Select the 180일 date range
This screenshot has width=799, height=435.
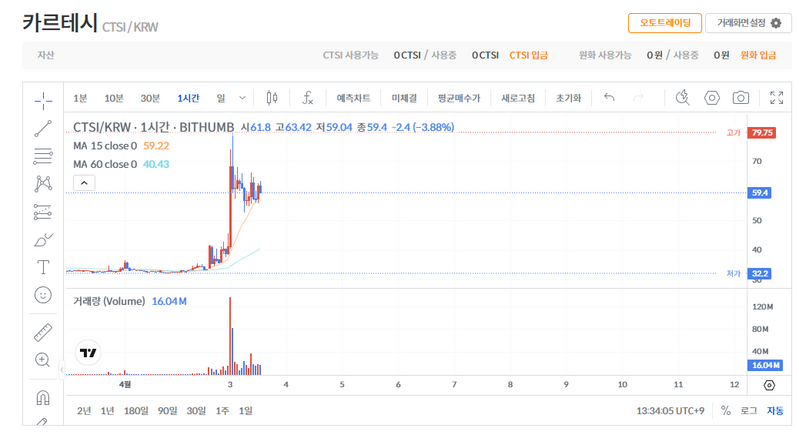[x=135, y=410]
